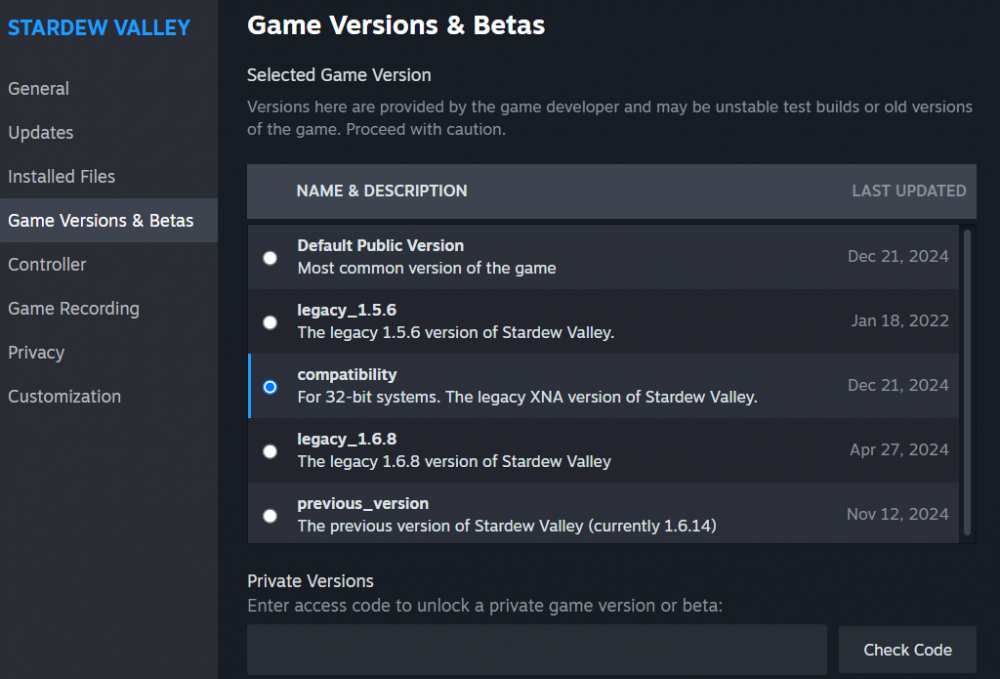The height and width of the screenshot is (679, 1000).
Task: Switch to the Updates section
Action: [41, 133]
